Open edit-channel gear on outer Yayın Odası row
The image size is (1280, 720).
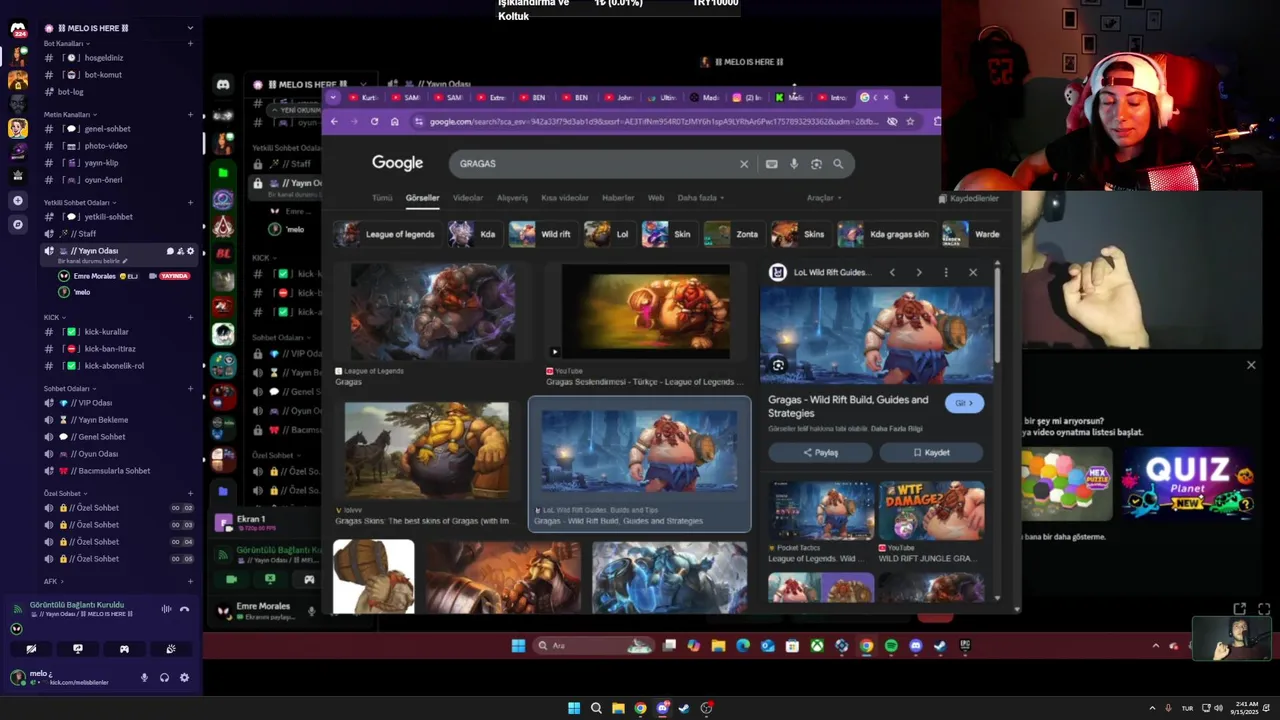click(190, 251)
